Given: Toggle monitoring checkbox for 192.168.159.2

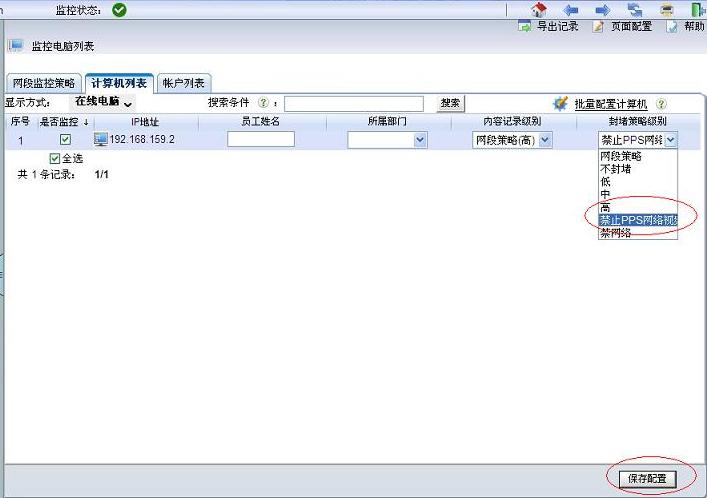Looking at the screenshot, I should tap(66, 140).
